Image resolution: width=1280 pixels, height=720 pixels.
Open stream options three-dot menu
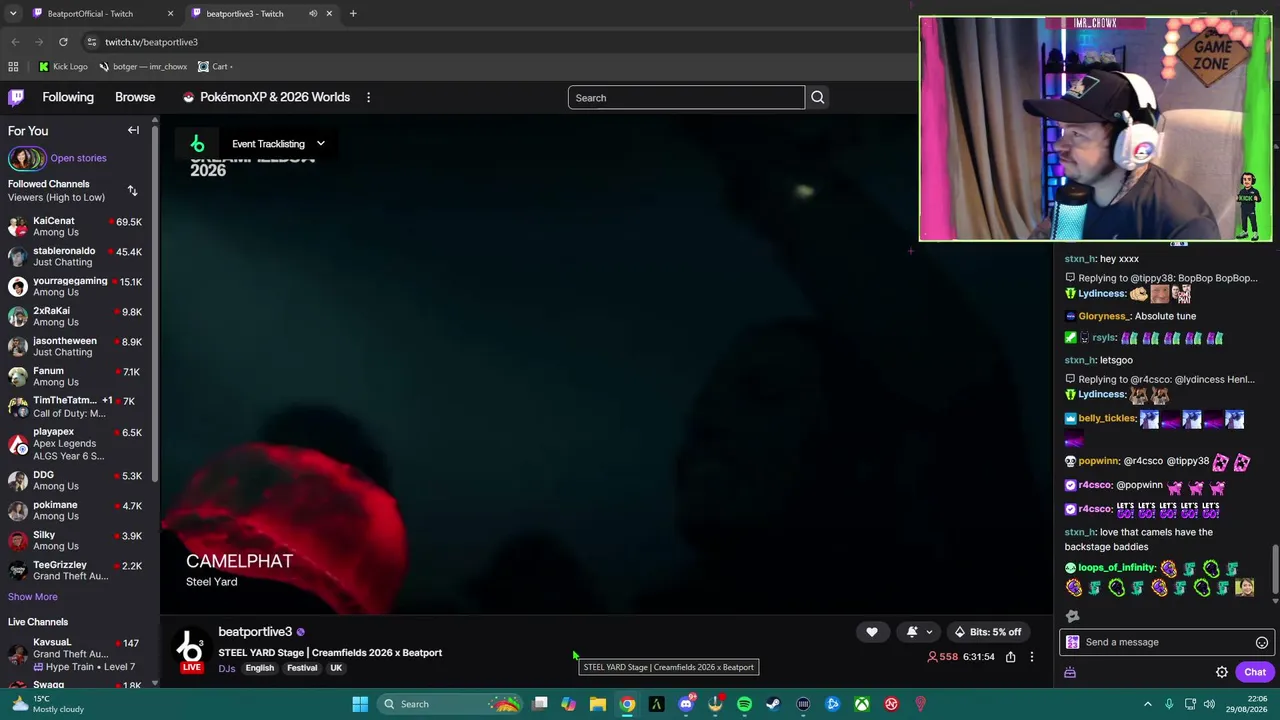(1032, 657)
